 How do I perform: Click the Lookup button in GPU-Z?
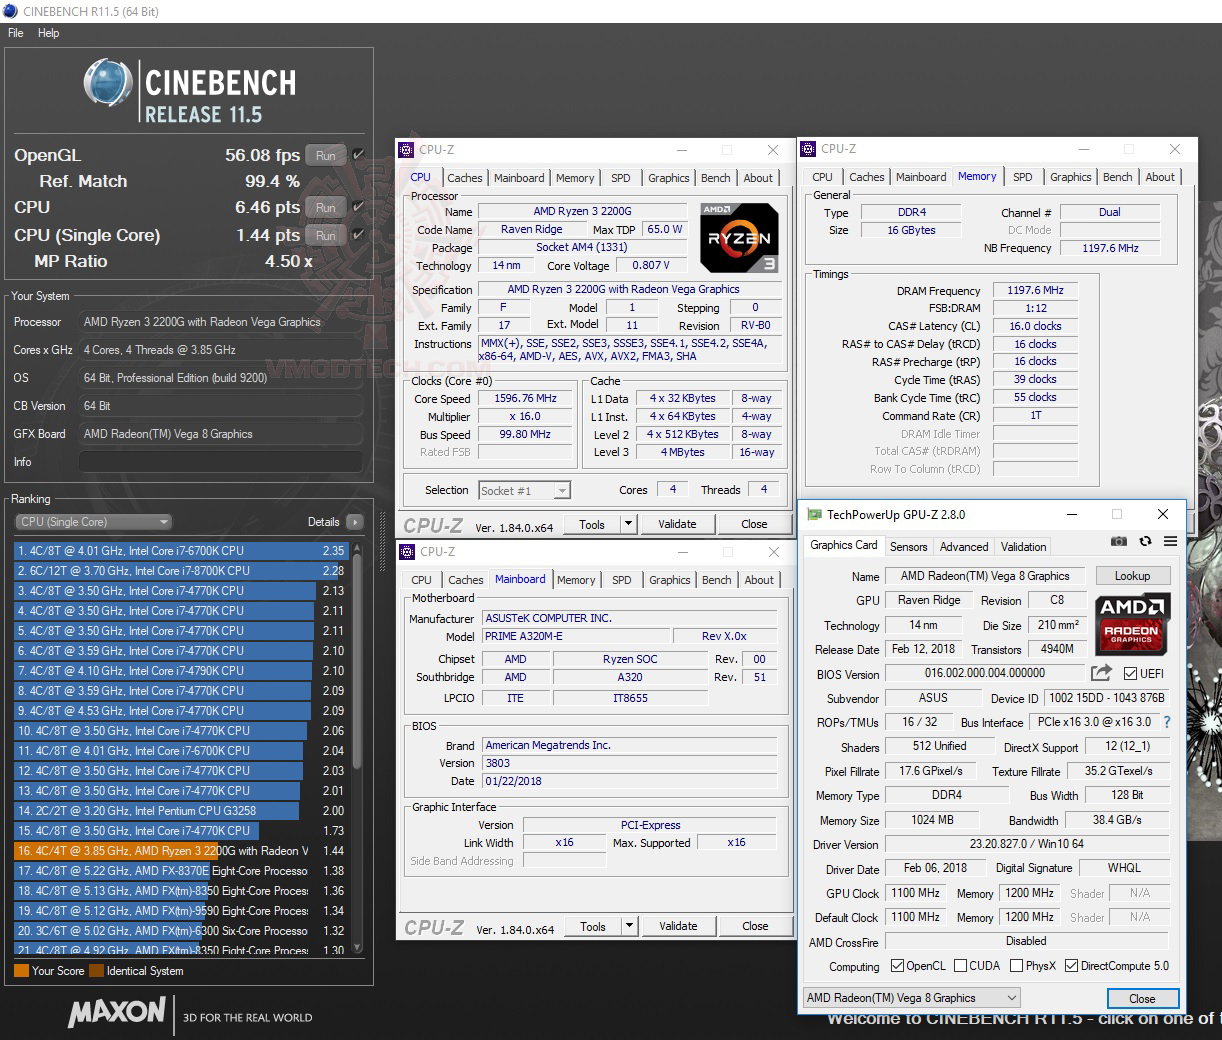click(x=1133, y=575)
